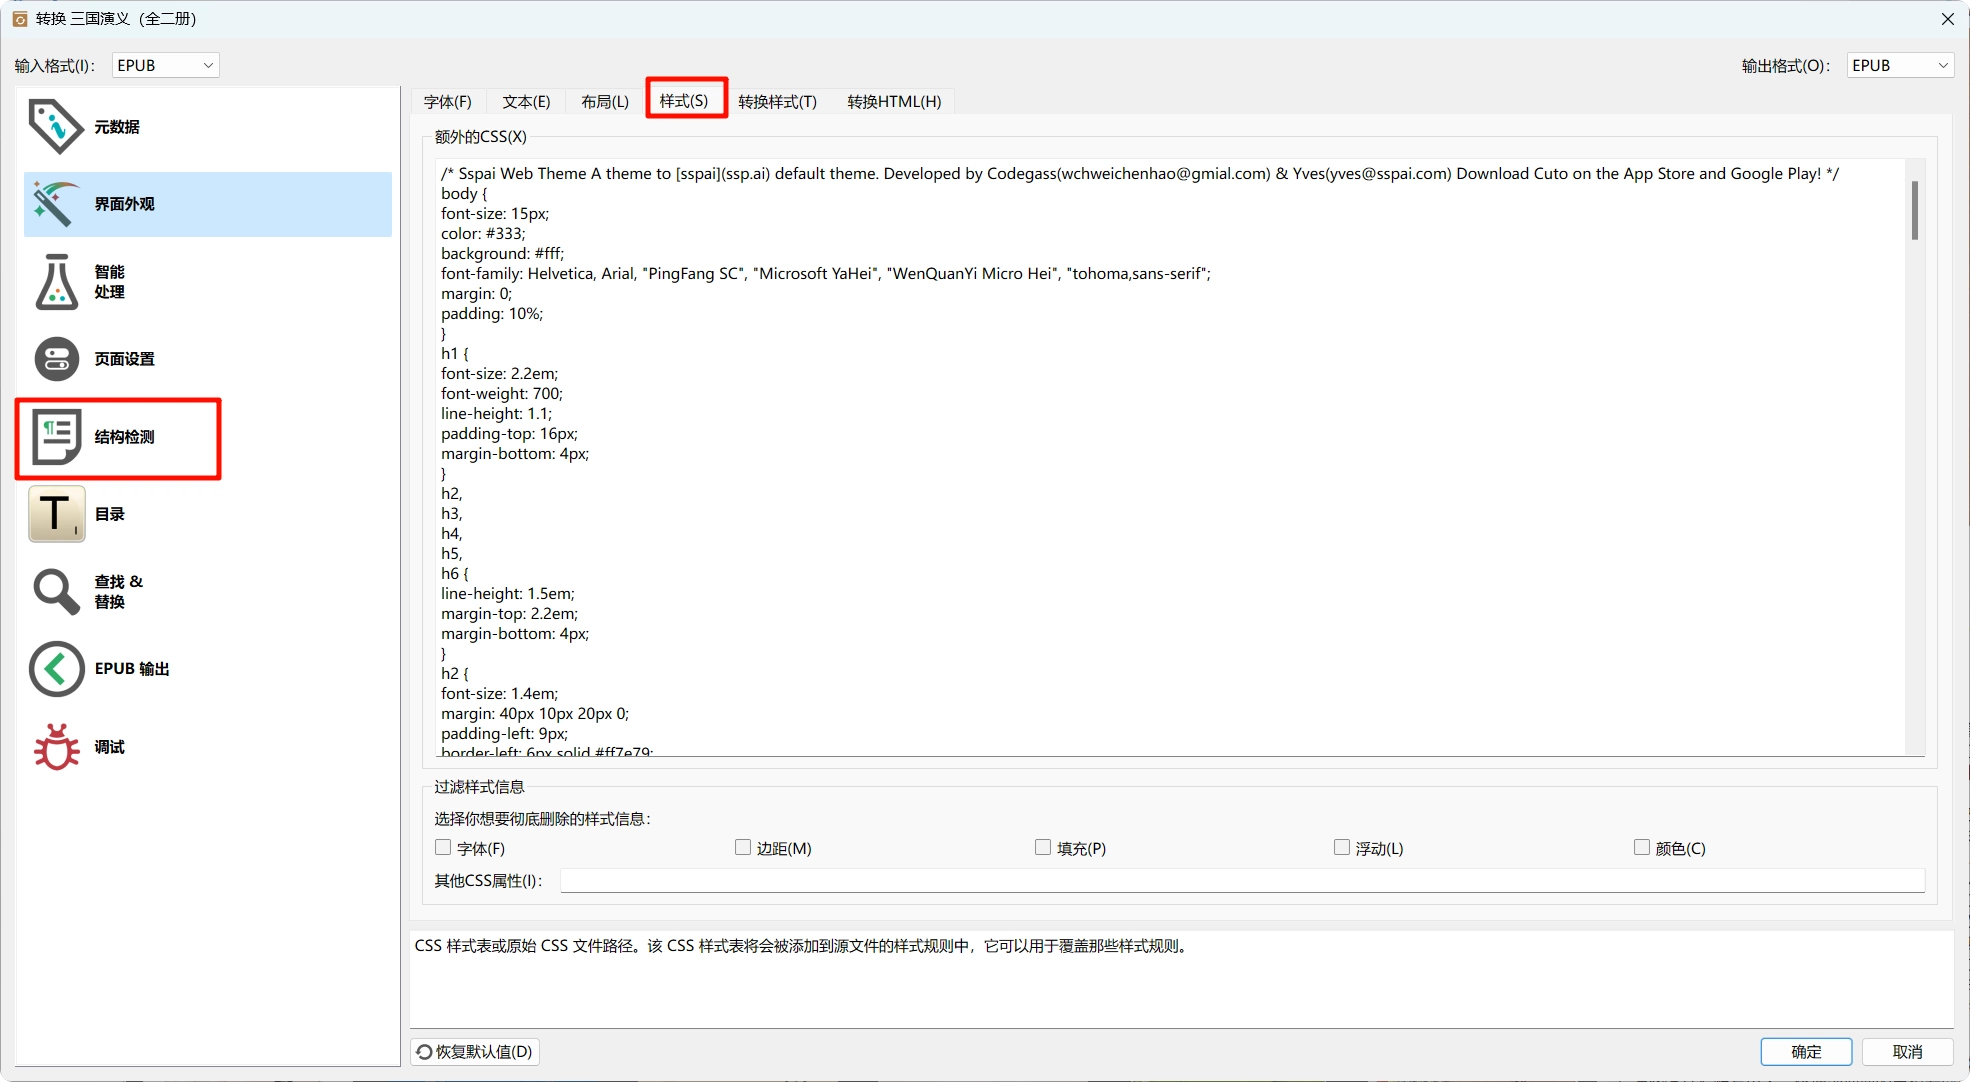Click the 'color: #333;' CSS line
1970x1082 pixels.
483,233
